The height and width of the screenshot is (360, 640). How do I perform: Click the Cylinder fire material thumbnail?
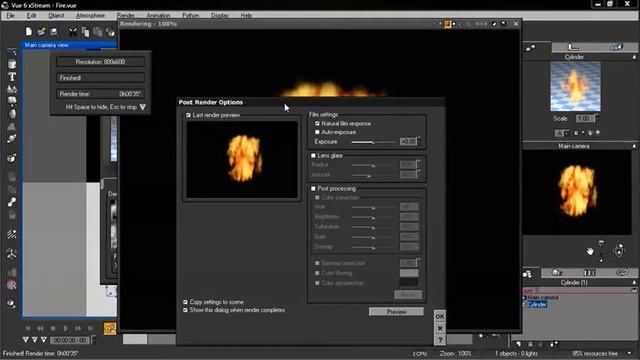pos(575,86)
